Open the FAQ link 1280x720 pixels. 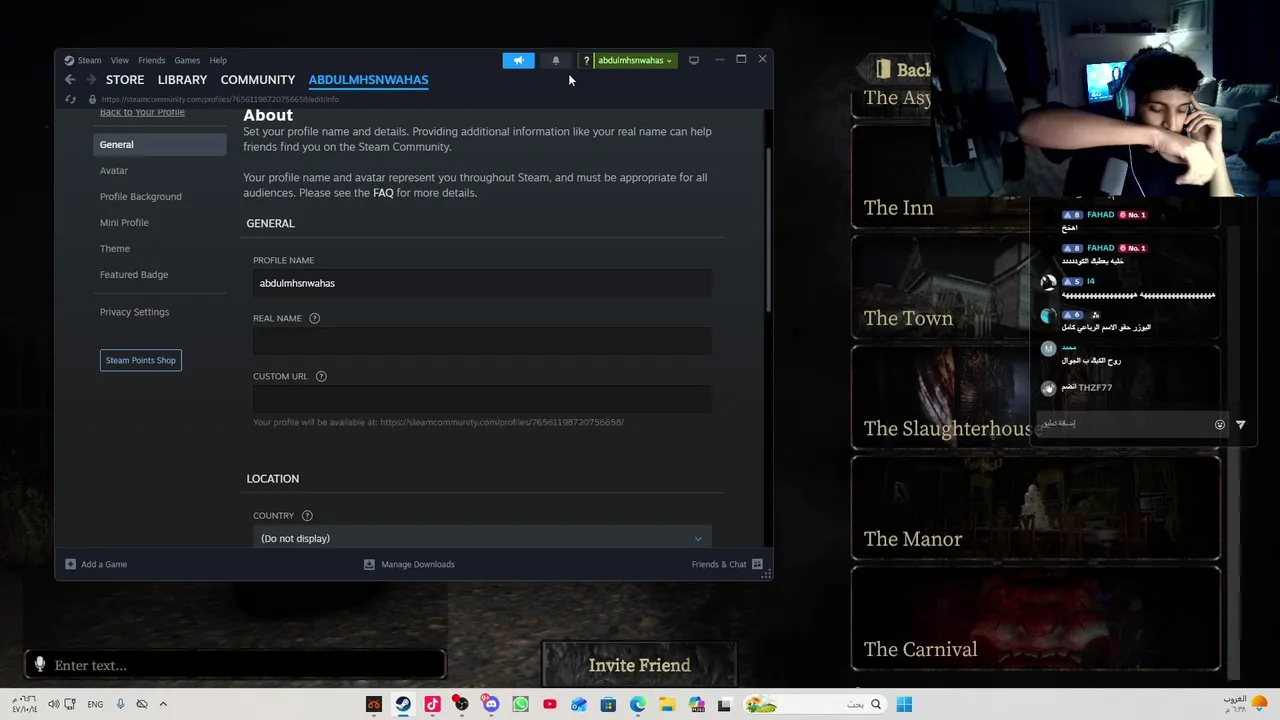[x=383, y=192]
